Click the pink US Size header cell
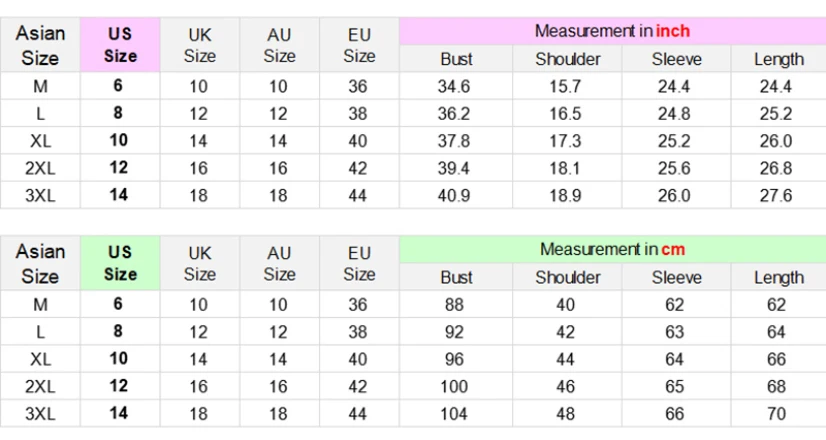 120,45
